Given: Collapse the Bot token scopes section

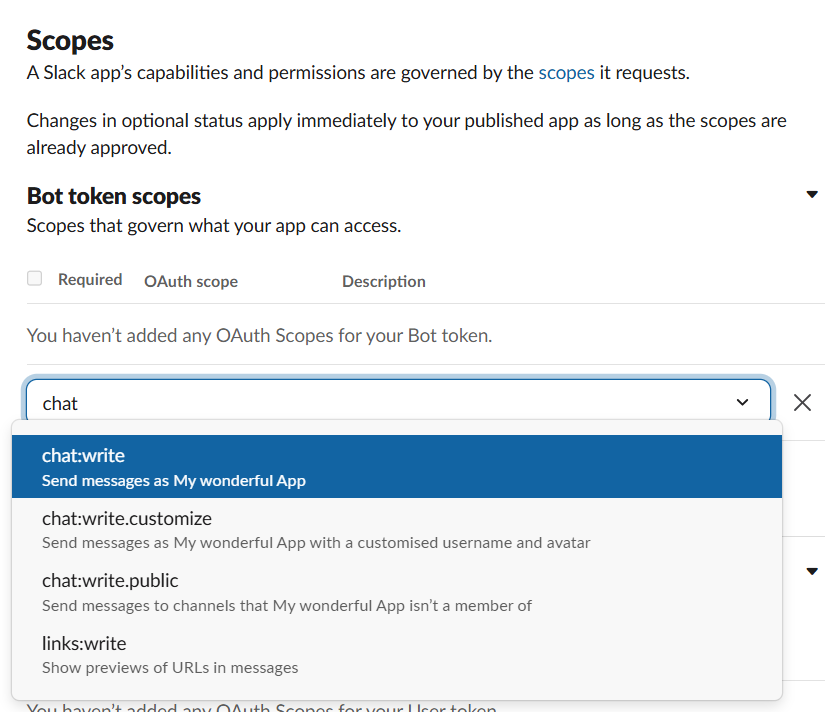Looking at the screenshot, I should (x=812, y=194).
